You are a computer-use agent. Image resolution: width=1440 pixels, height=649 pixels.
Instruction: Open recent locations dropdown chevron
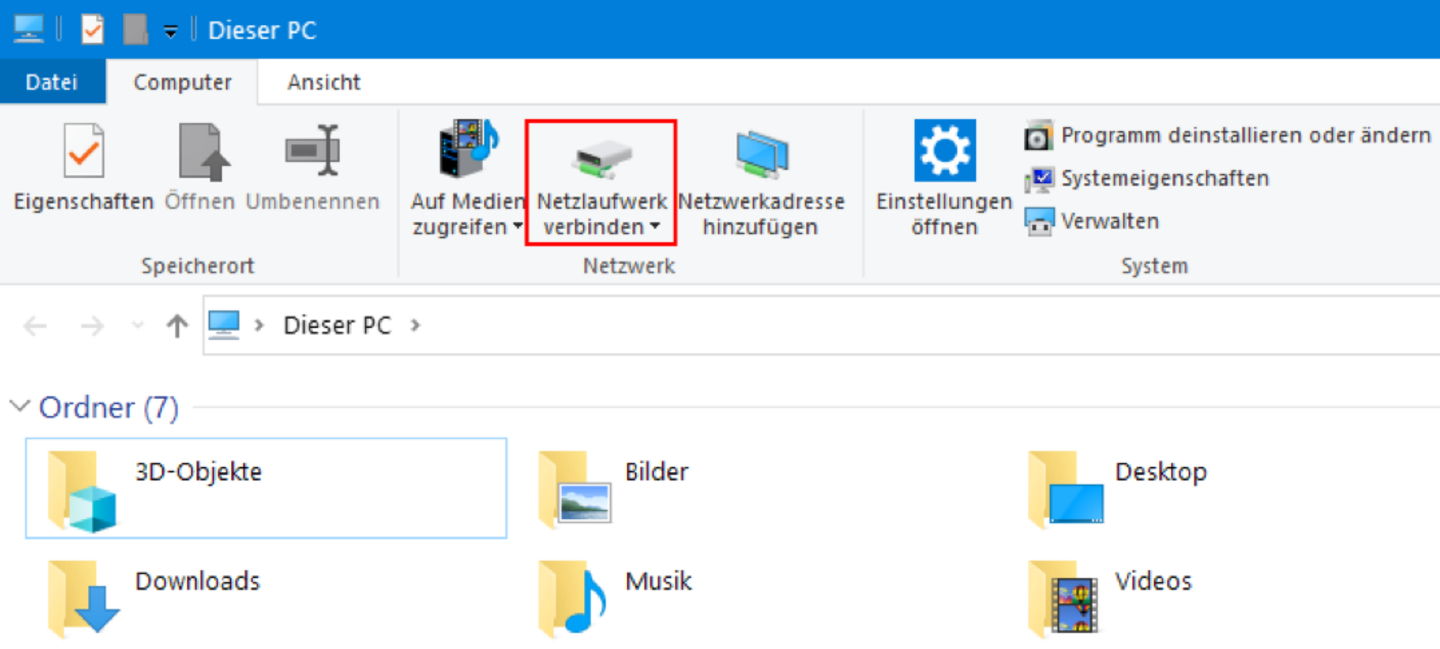pyautogui.click(x=138, y=326)
